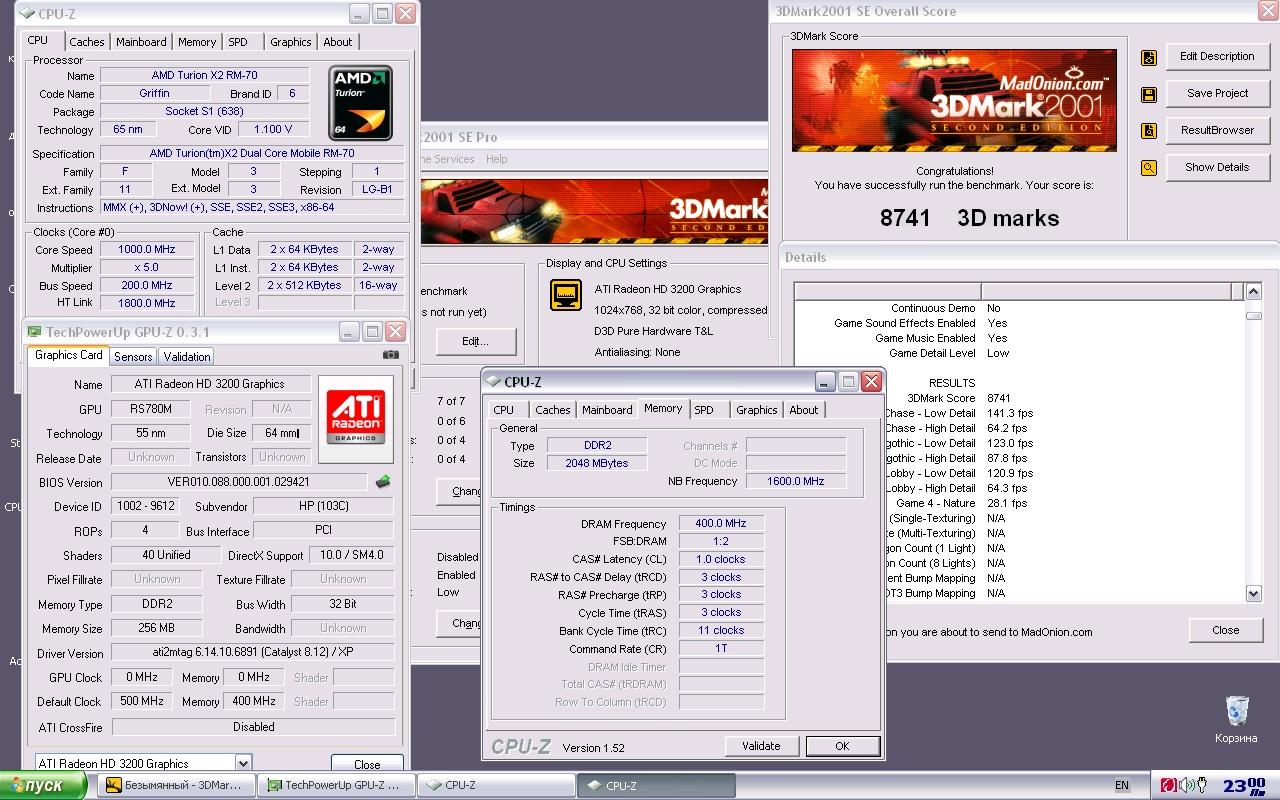1280x800 pixels.
Task: Open Graphics tab in CPU-Z Memory window
Action: [x=756, y=410]
